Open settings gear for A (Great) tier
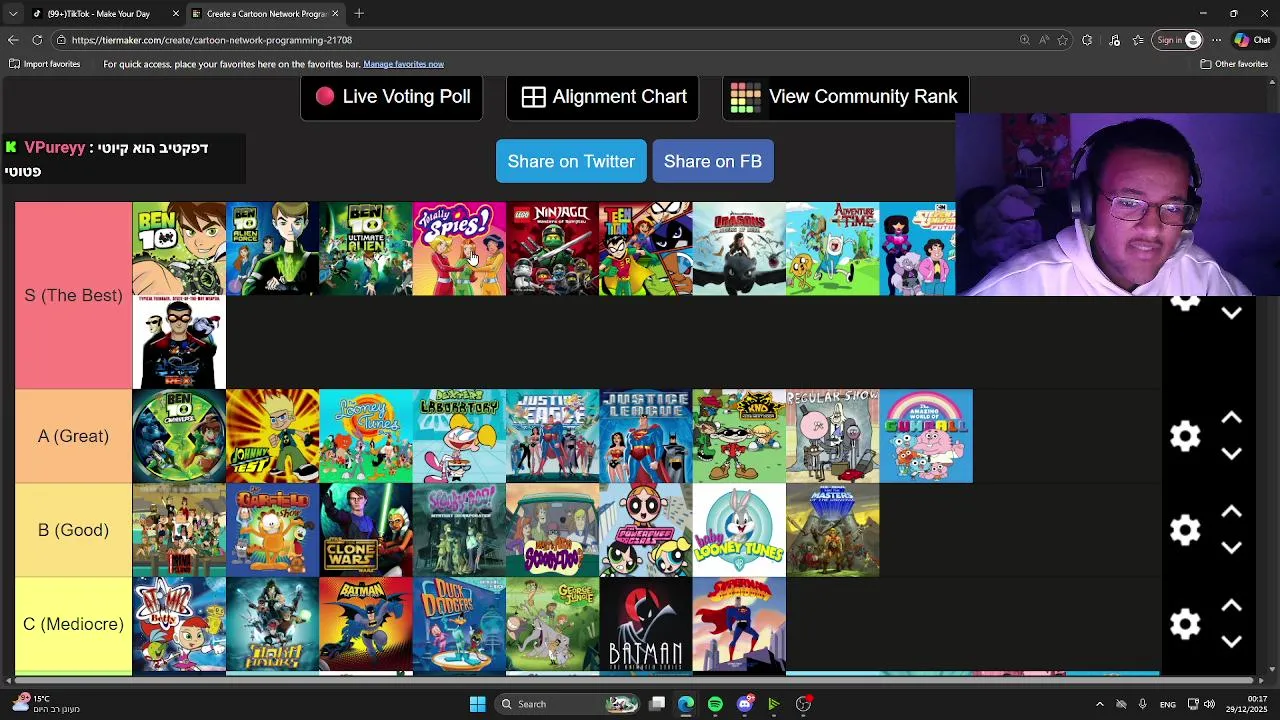 tap(1185, 436)
